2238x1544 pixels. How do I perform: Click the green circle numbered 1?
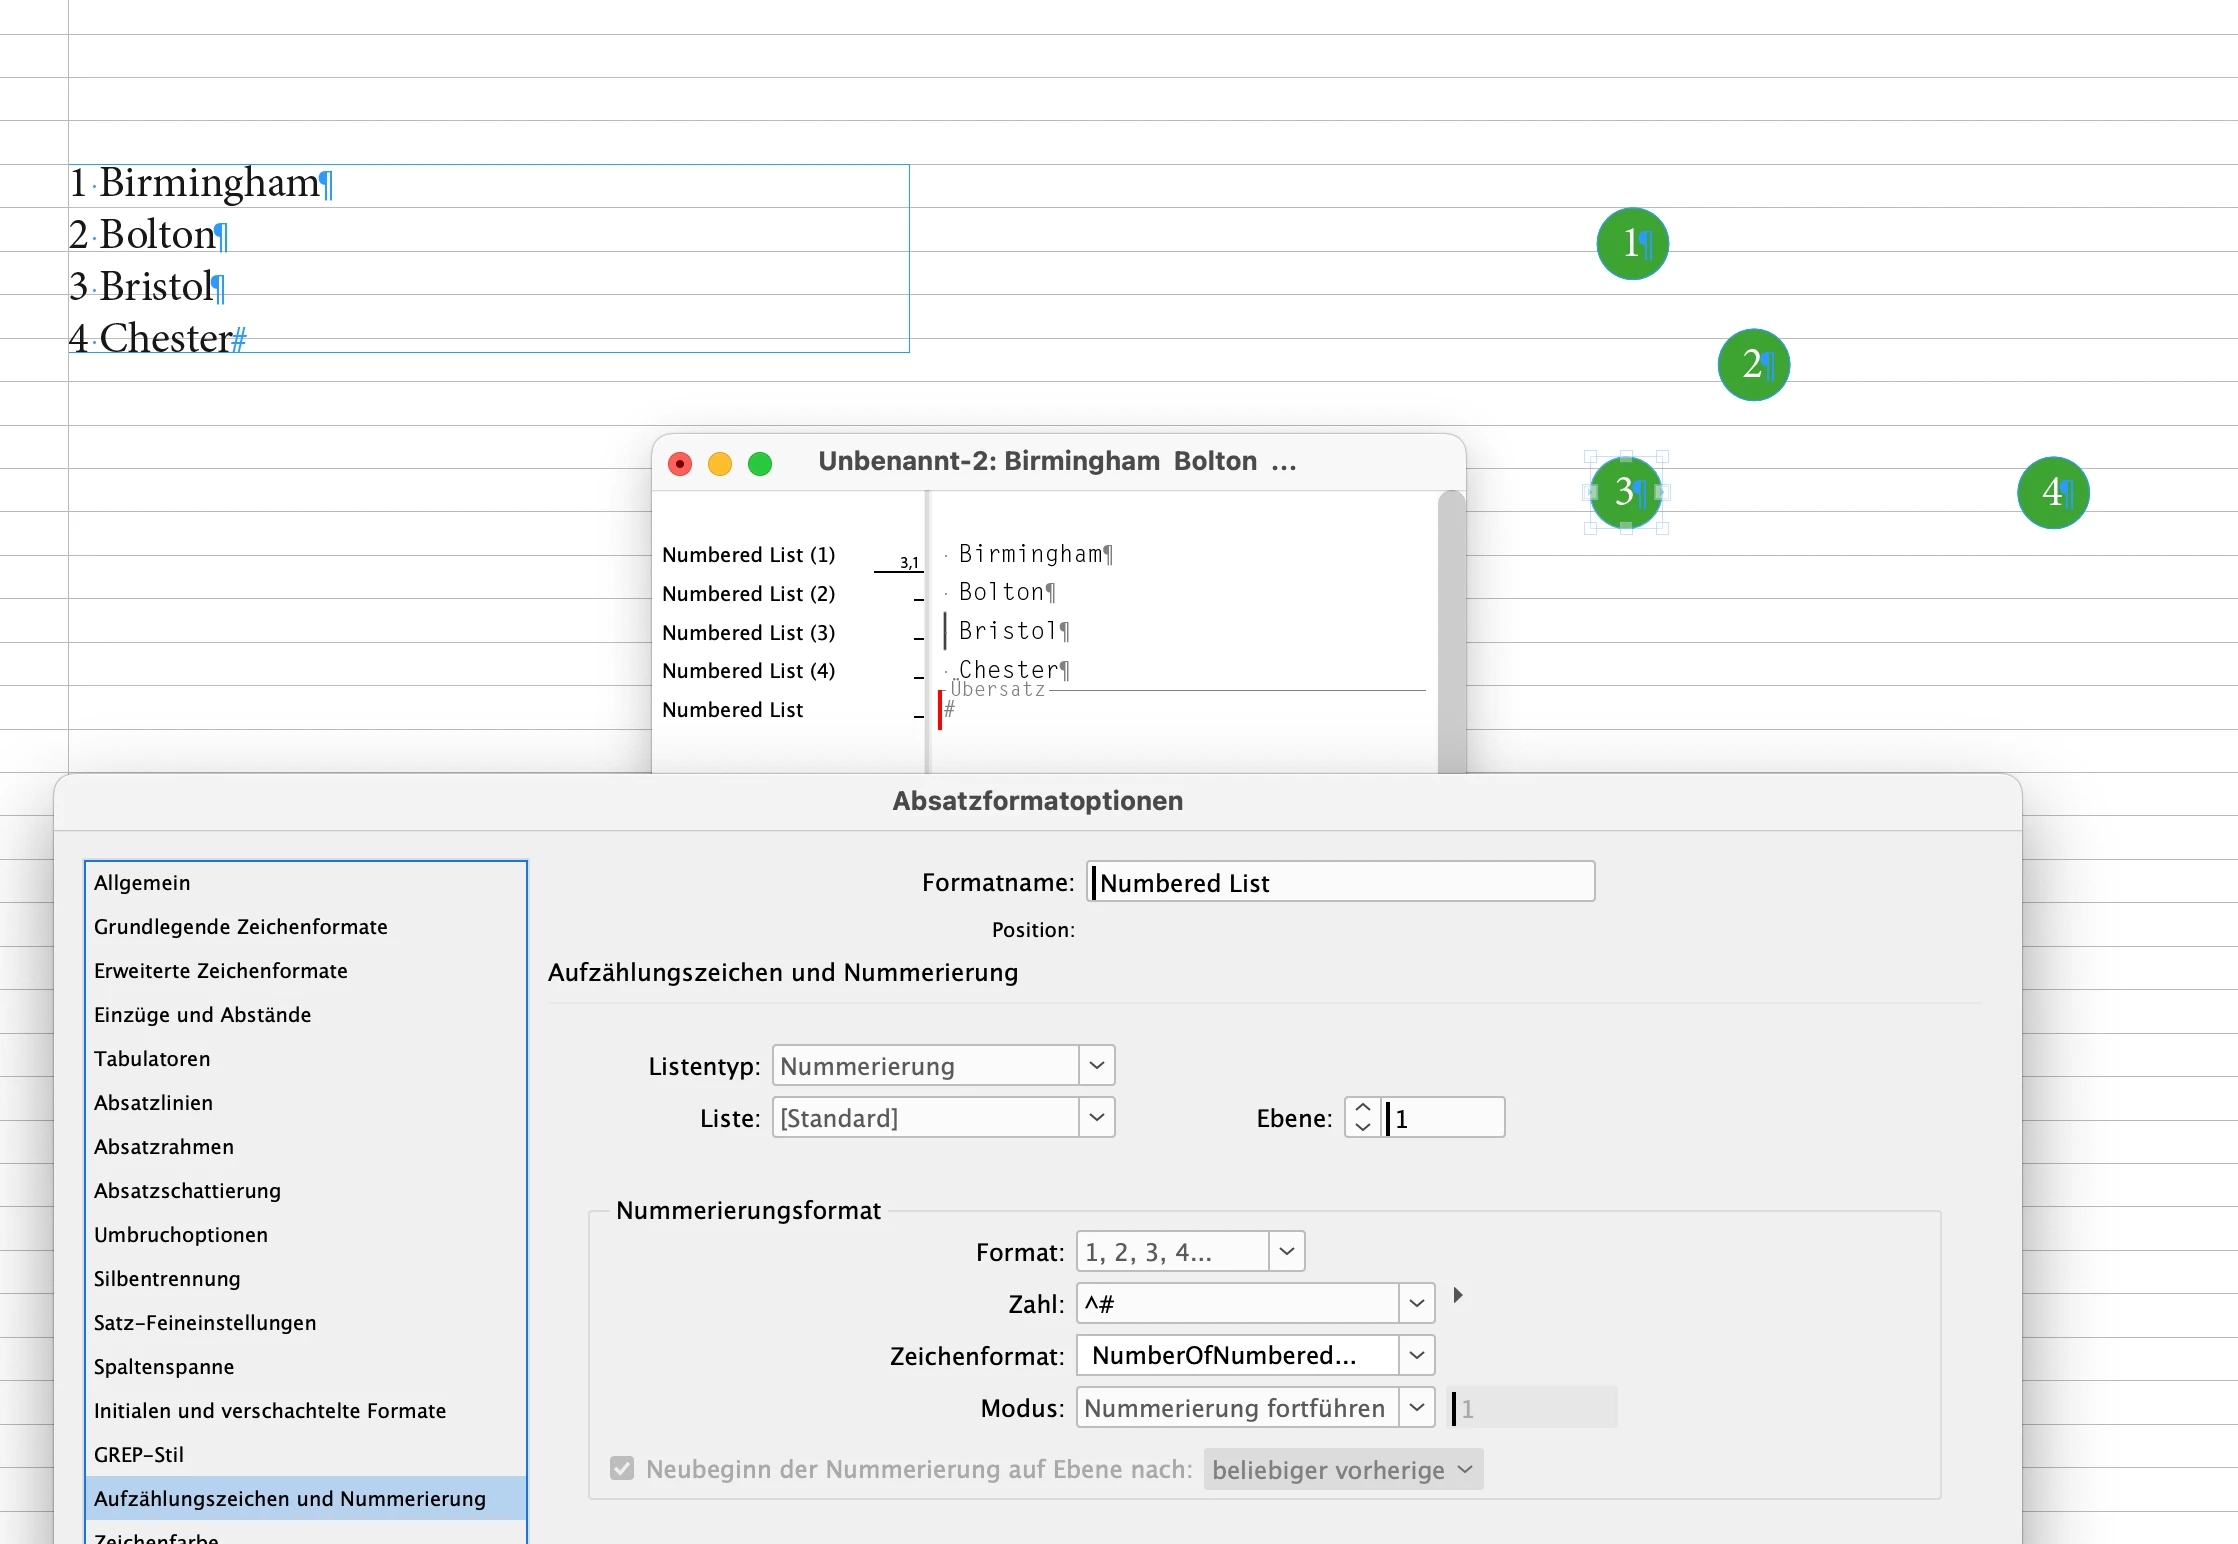click(1632, 243)
